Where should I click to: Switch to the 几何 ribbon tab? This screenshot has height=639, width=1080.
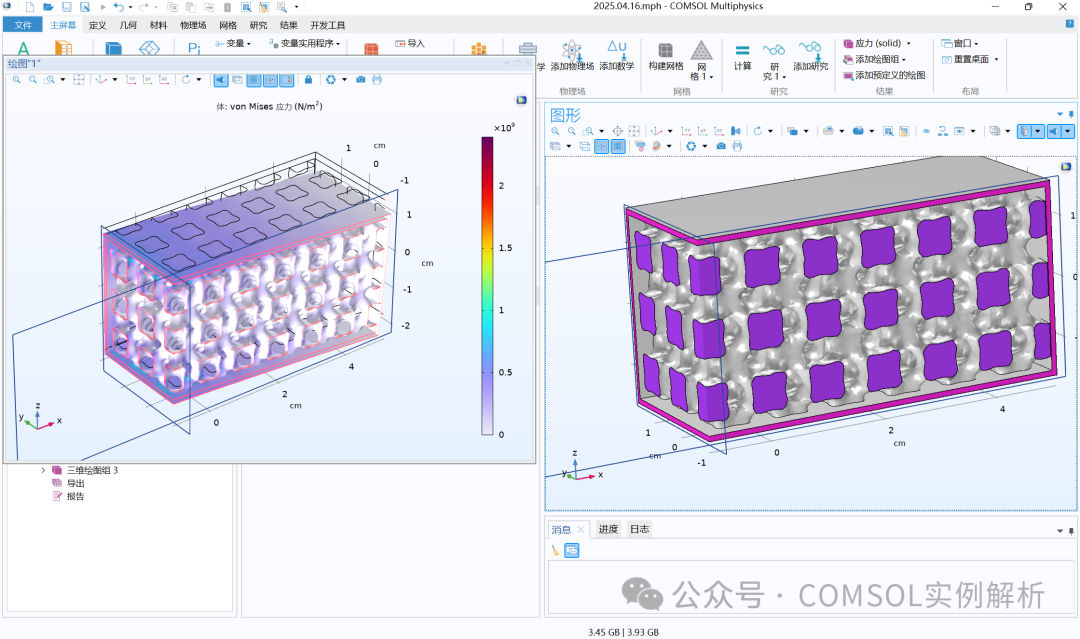[x=128, y=25]
